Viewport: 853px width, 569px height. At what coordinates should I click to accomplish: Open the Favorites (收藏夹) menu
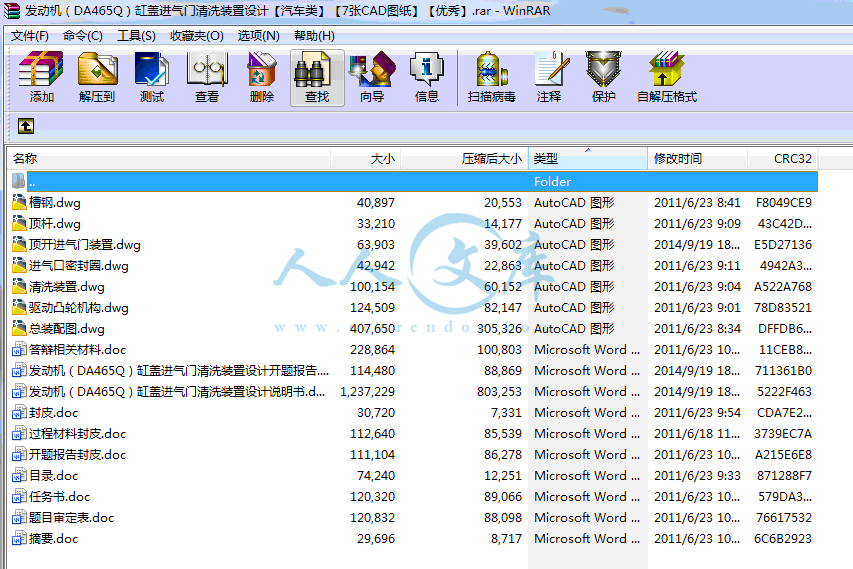[x=196, y=36]
